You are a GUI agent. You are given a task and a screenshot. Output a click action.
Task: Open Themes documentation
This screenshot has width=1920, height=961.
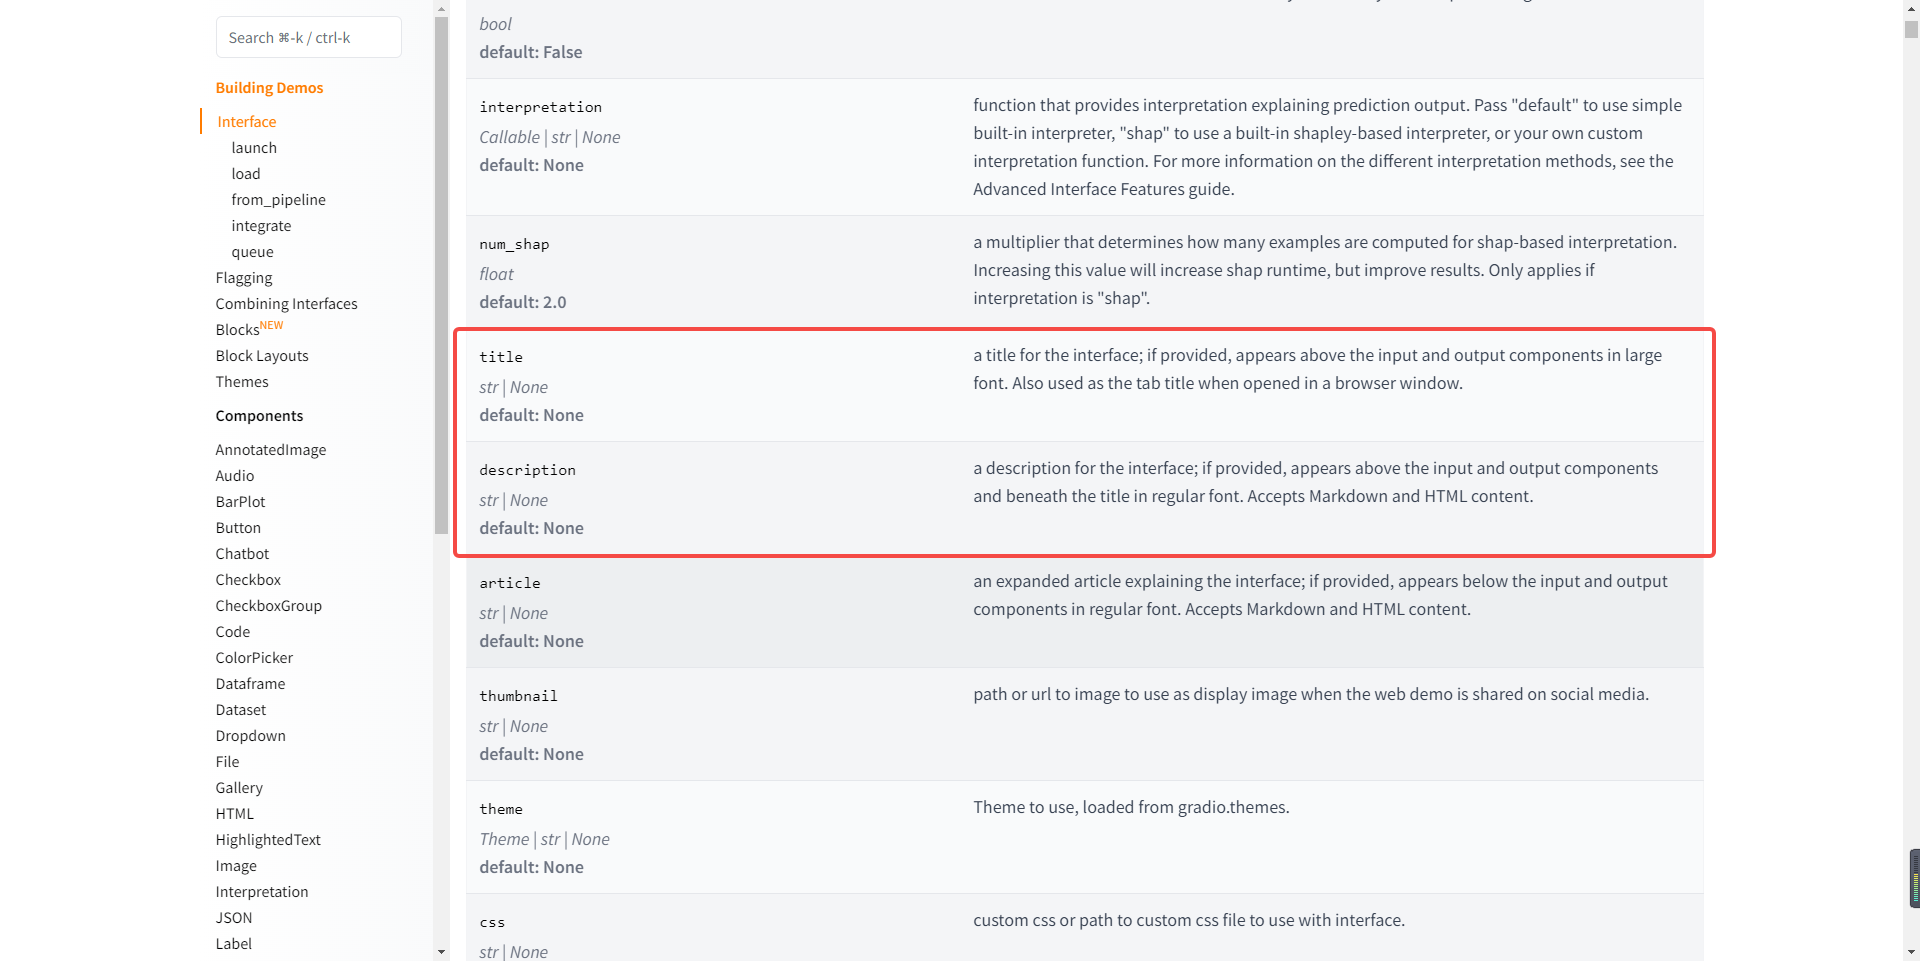click(x=242, y=382)
